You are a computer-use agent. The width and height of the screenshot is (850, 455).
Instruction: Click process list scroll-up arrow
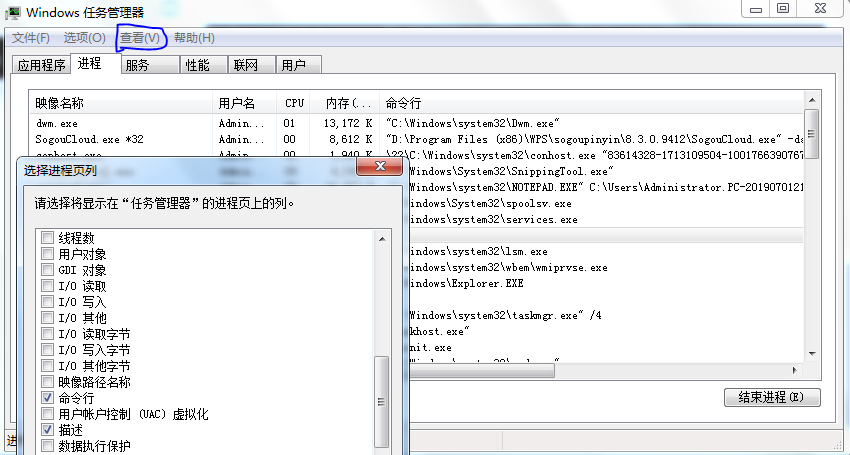[x=812, y=100]
